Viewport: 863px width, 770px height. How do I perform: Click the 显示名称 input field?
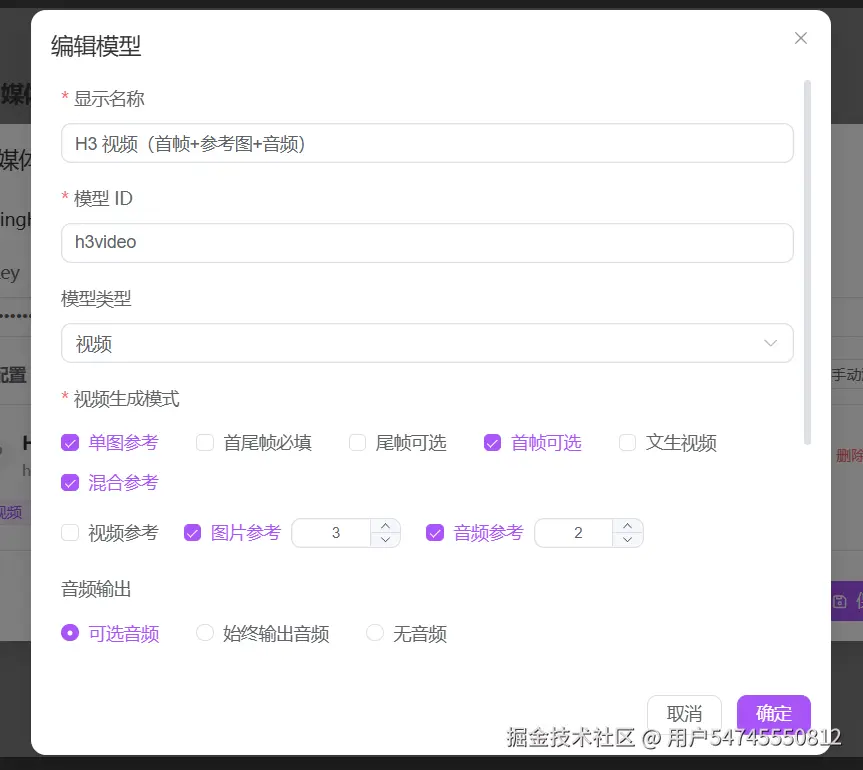click(427, 143)
